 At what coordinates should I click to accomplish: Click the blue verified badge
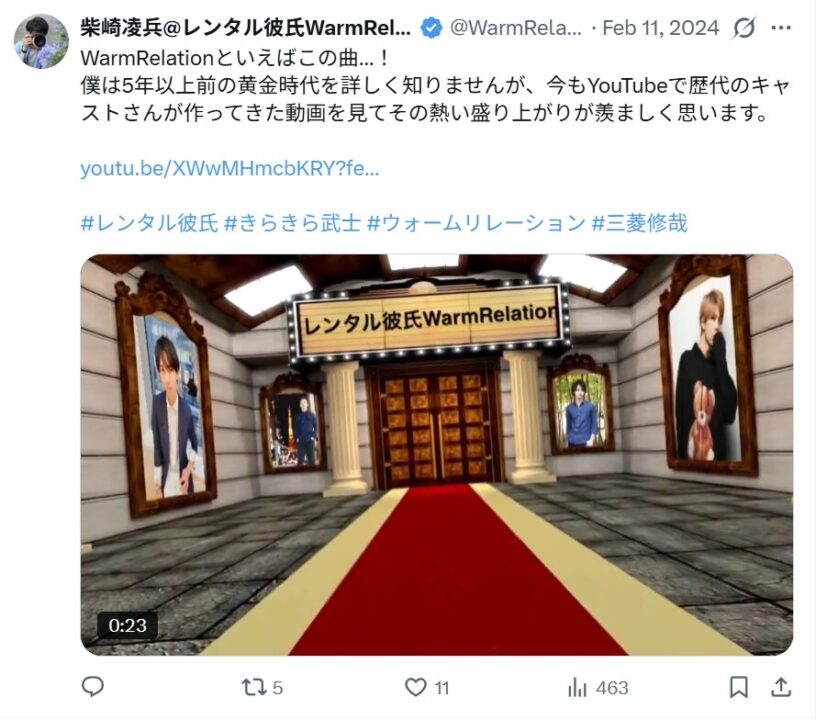[x=431, y=28]
